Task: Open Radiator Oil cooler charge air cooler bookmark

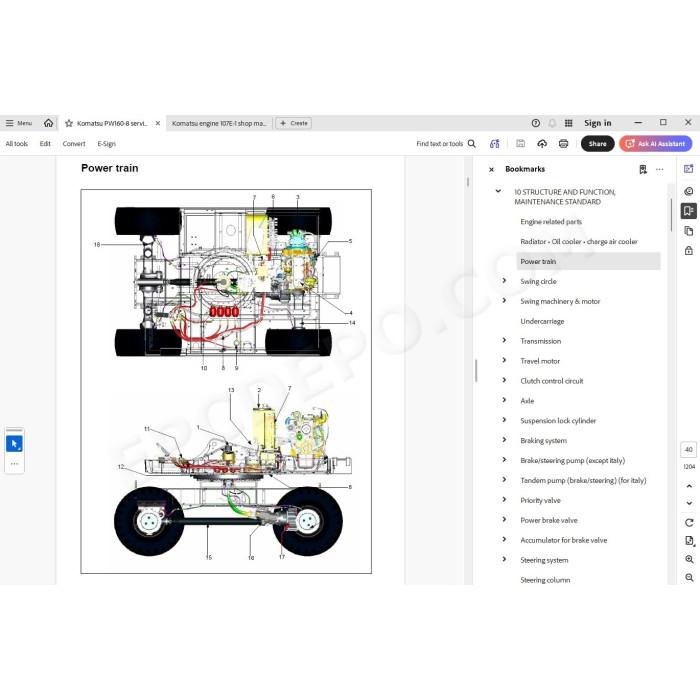Action: click(x=579, y=242)
